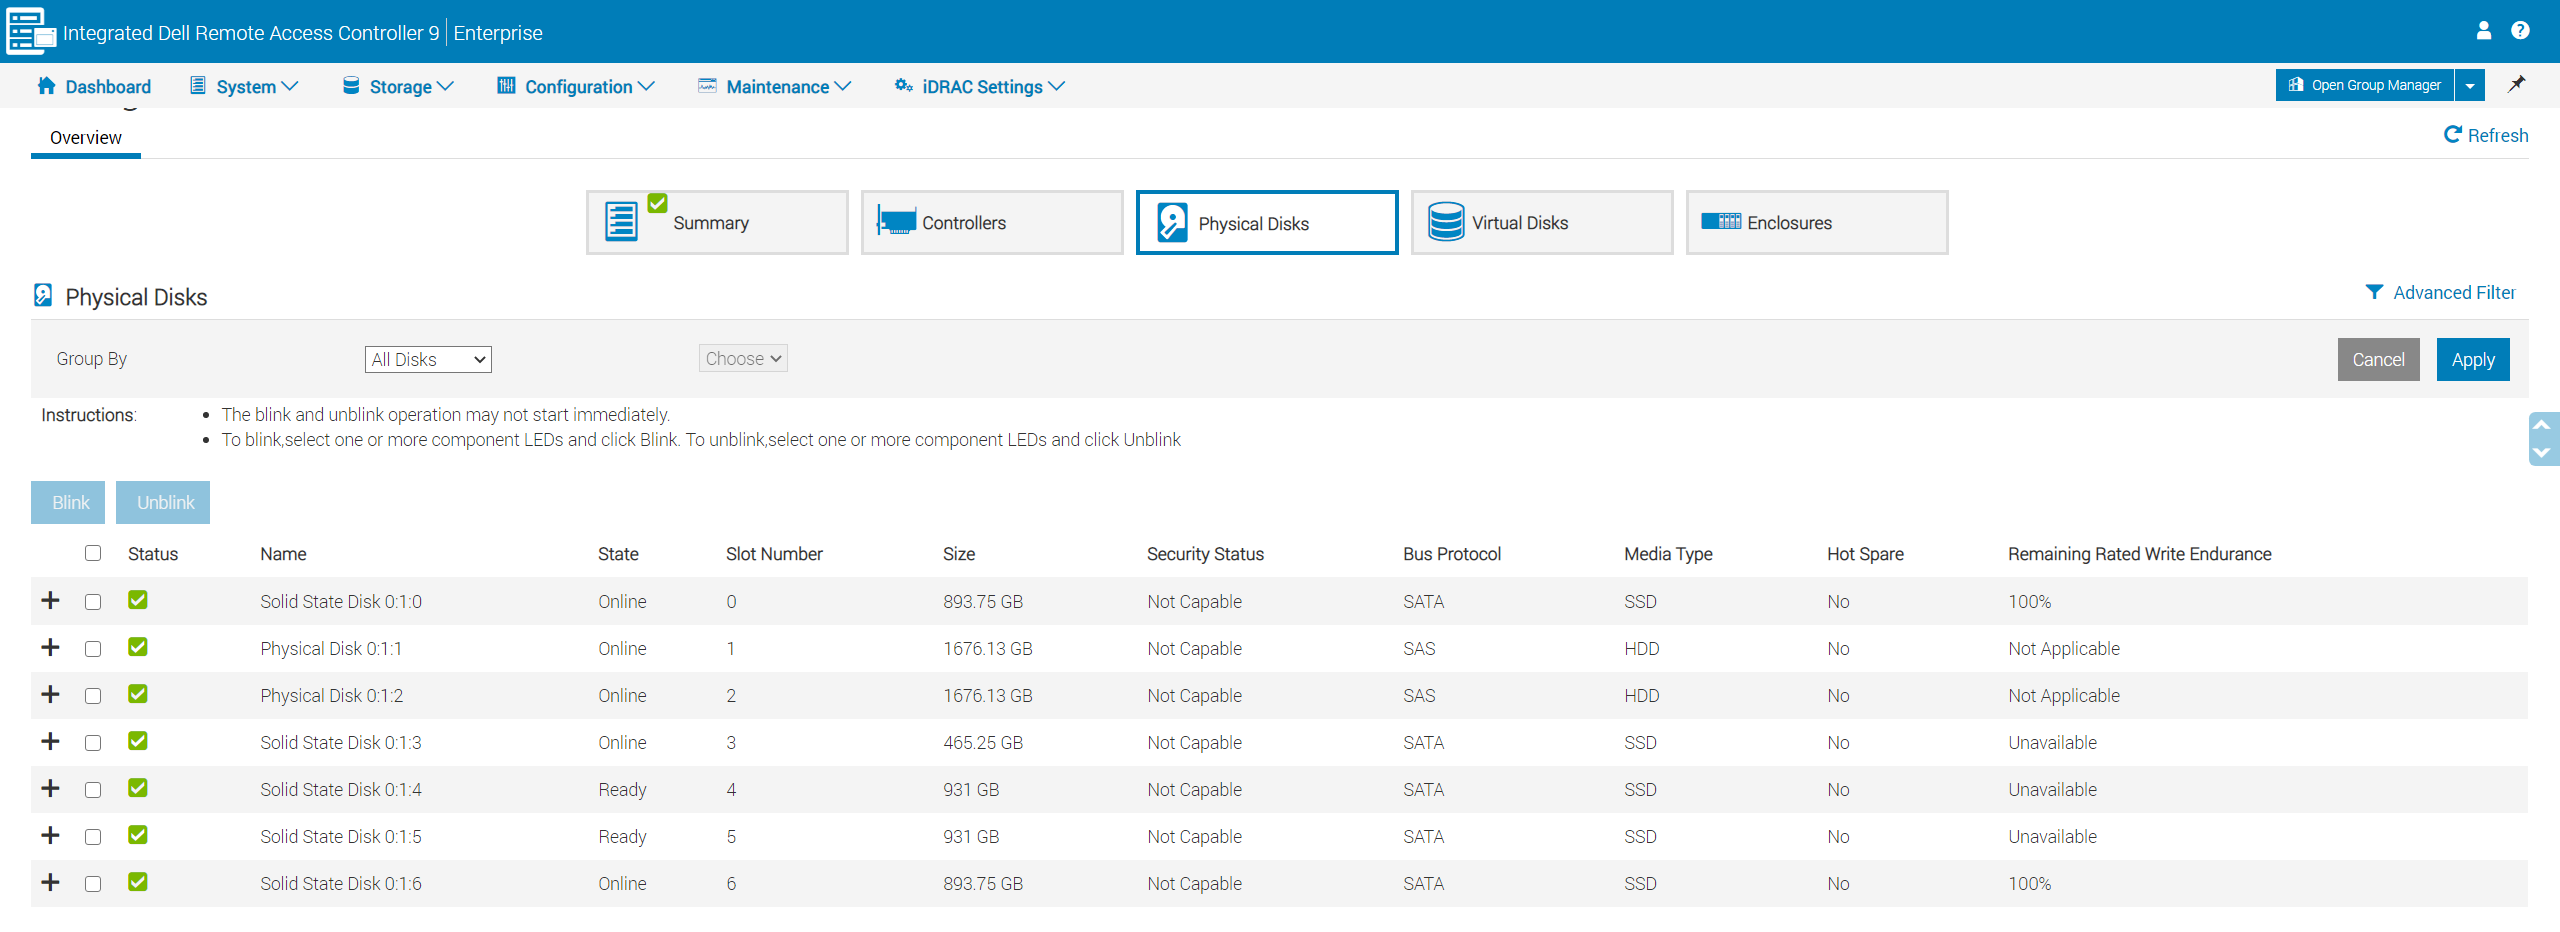The image size is (2560, 932).
Task: Click the Open Group Manager building icon
Action: 2296,85
